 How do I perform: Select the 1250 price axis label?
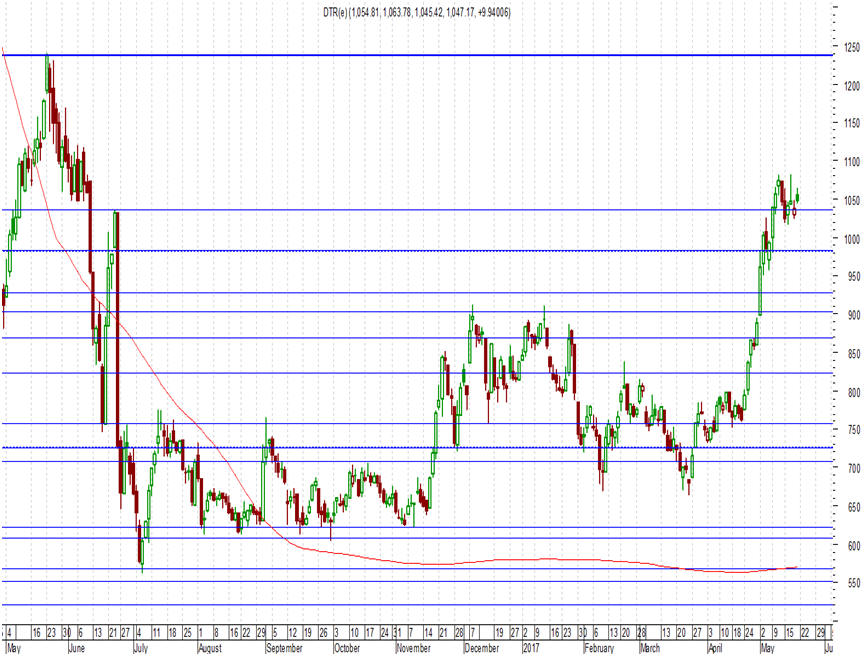852,48
